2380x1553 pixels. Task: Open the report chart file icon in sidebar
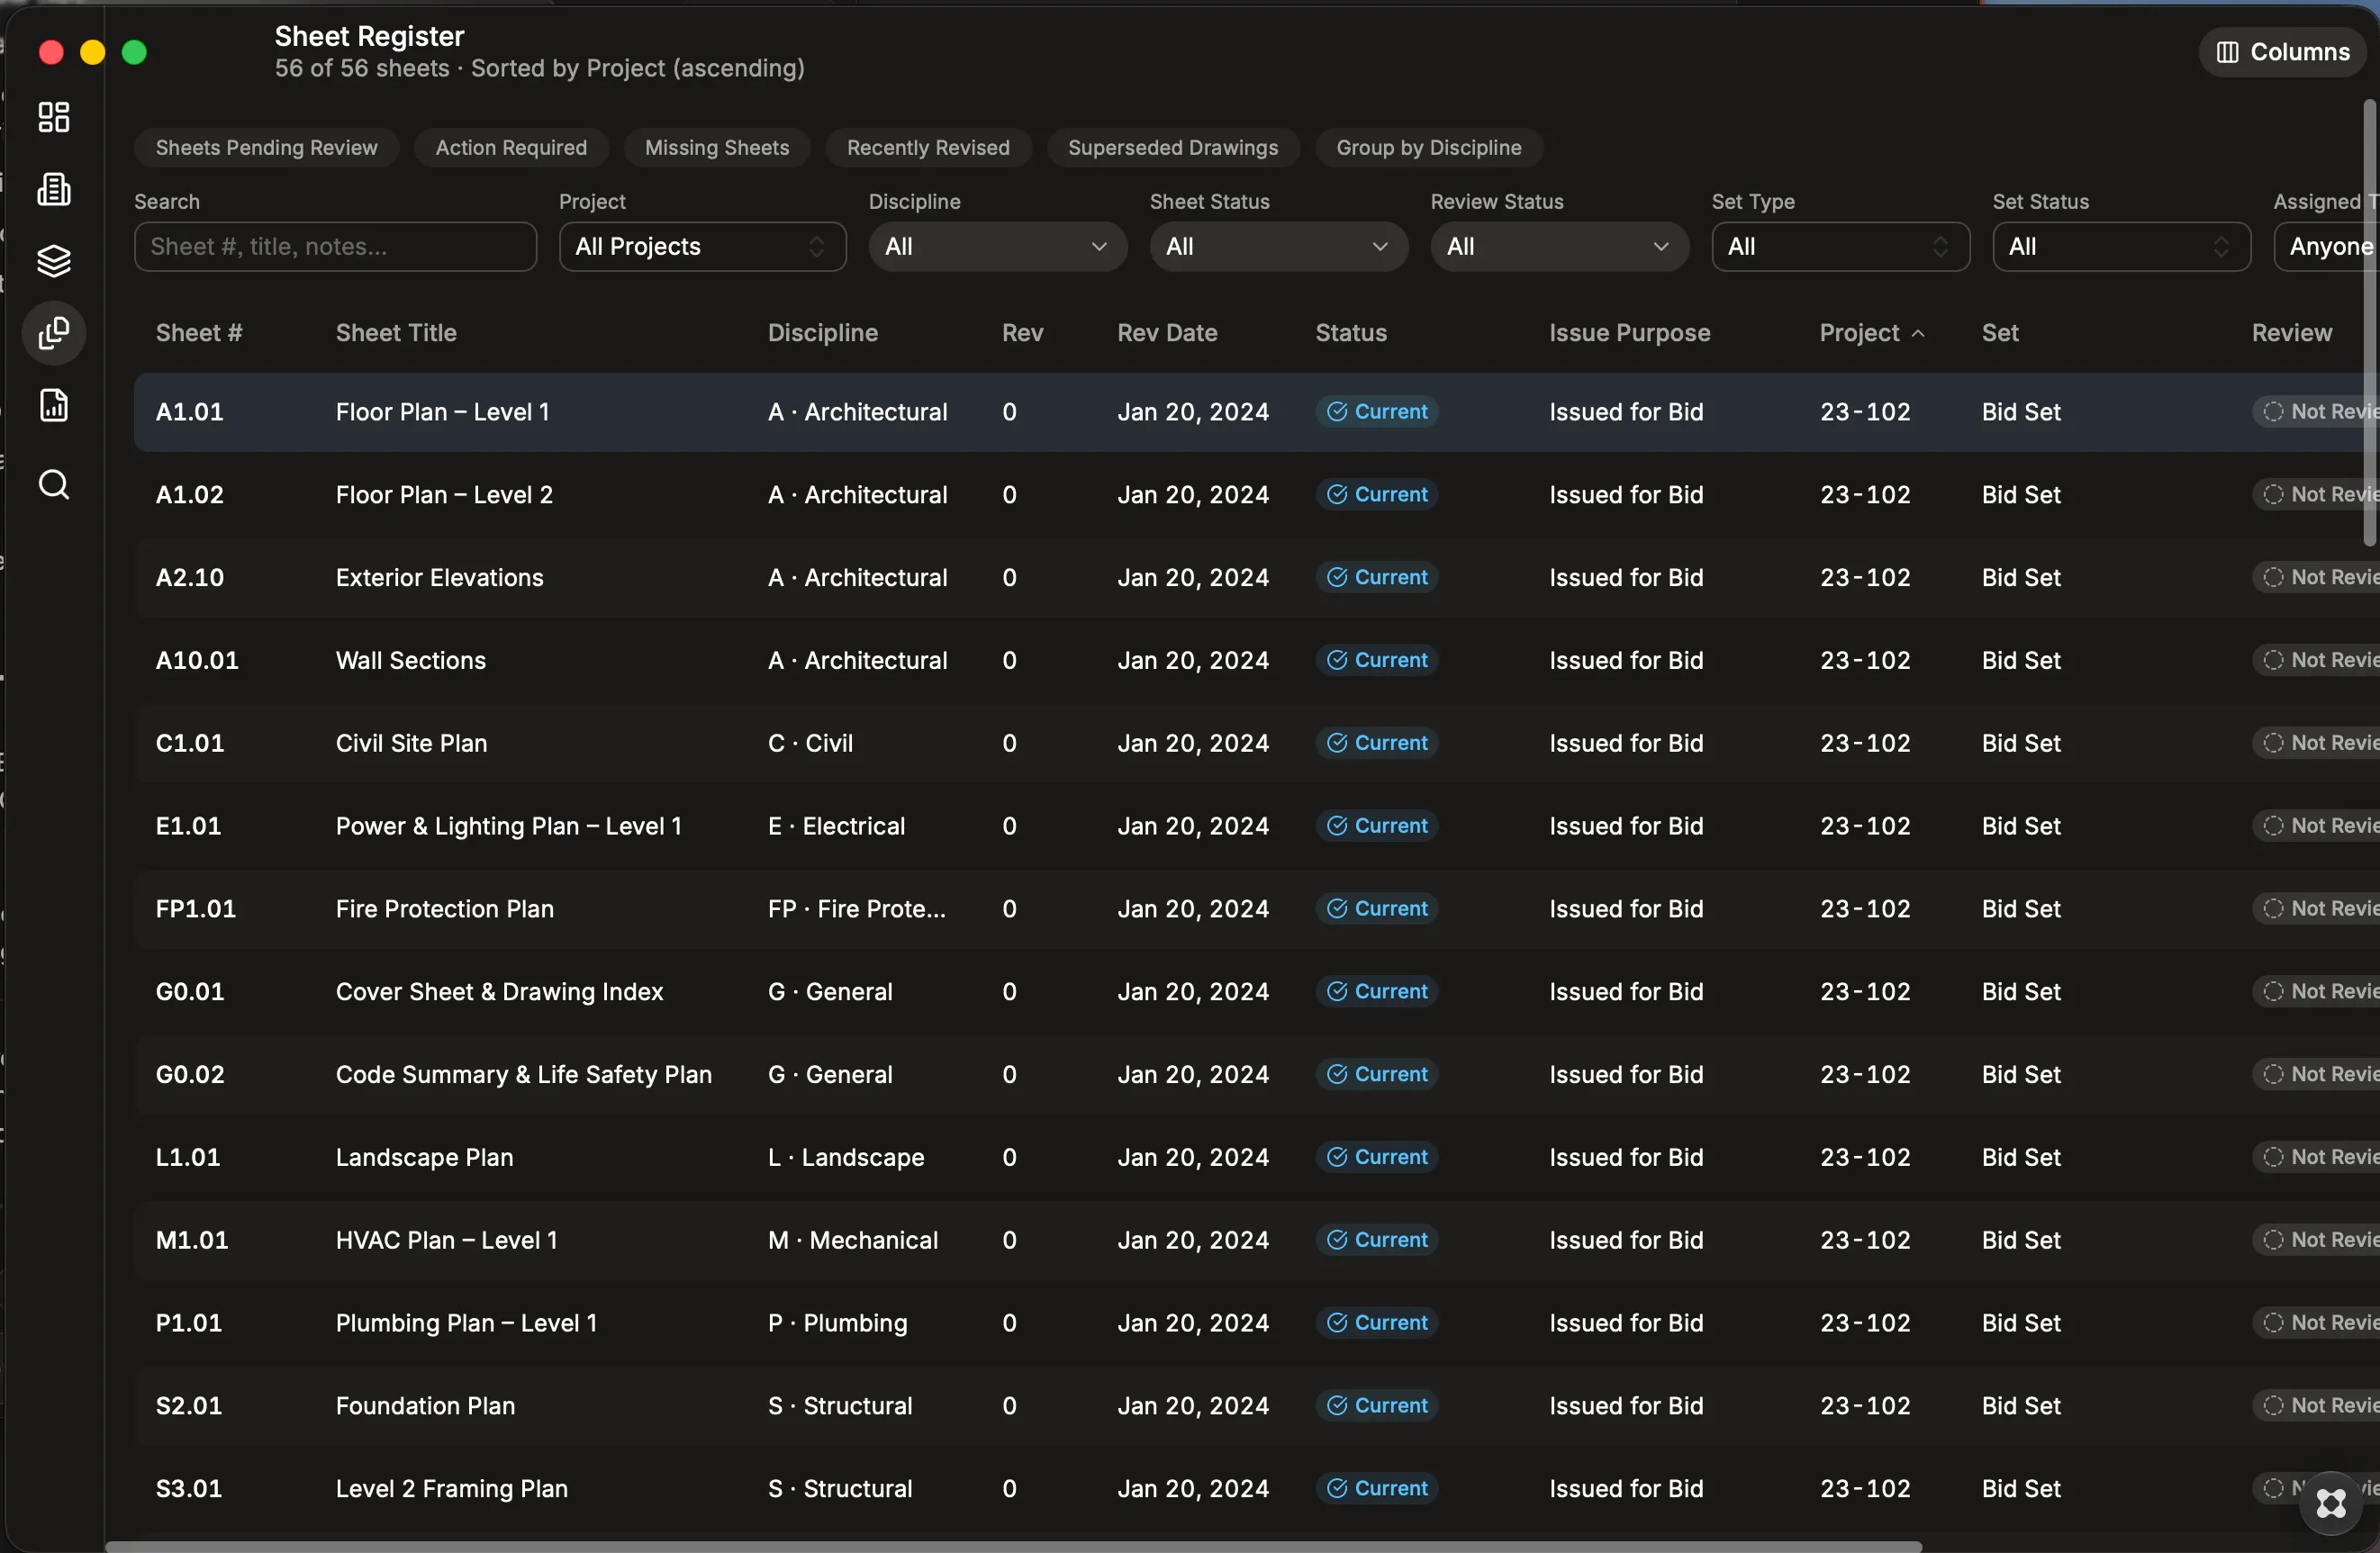point(53,405)
